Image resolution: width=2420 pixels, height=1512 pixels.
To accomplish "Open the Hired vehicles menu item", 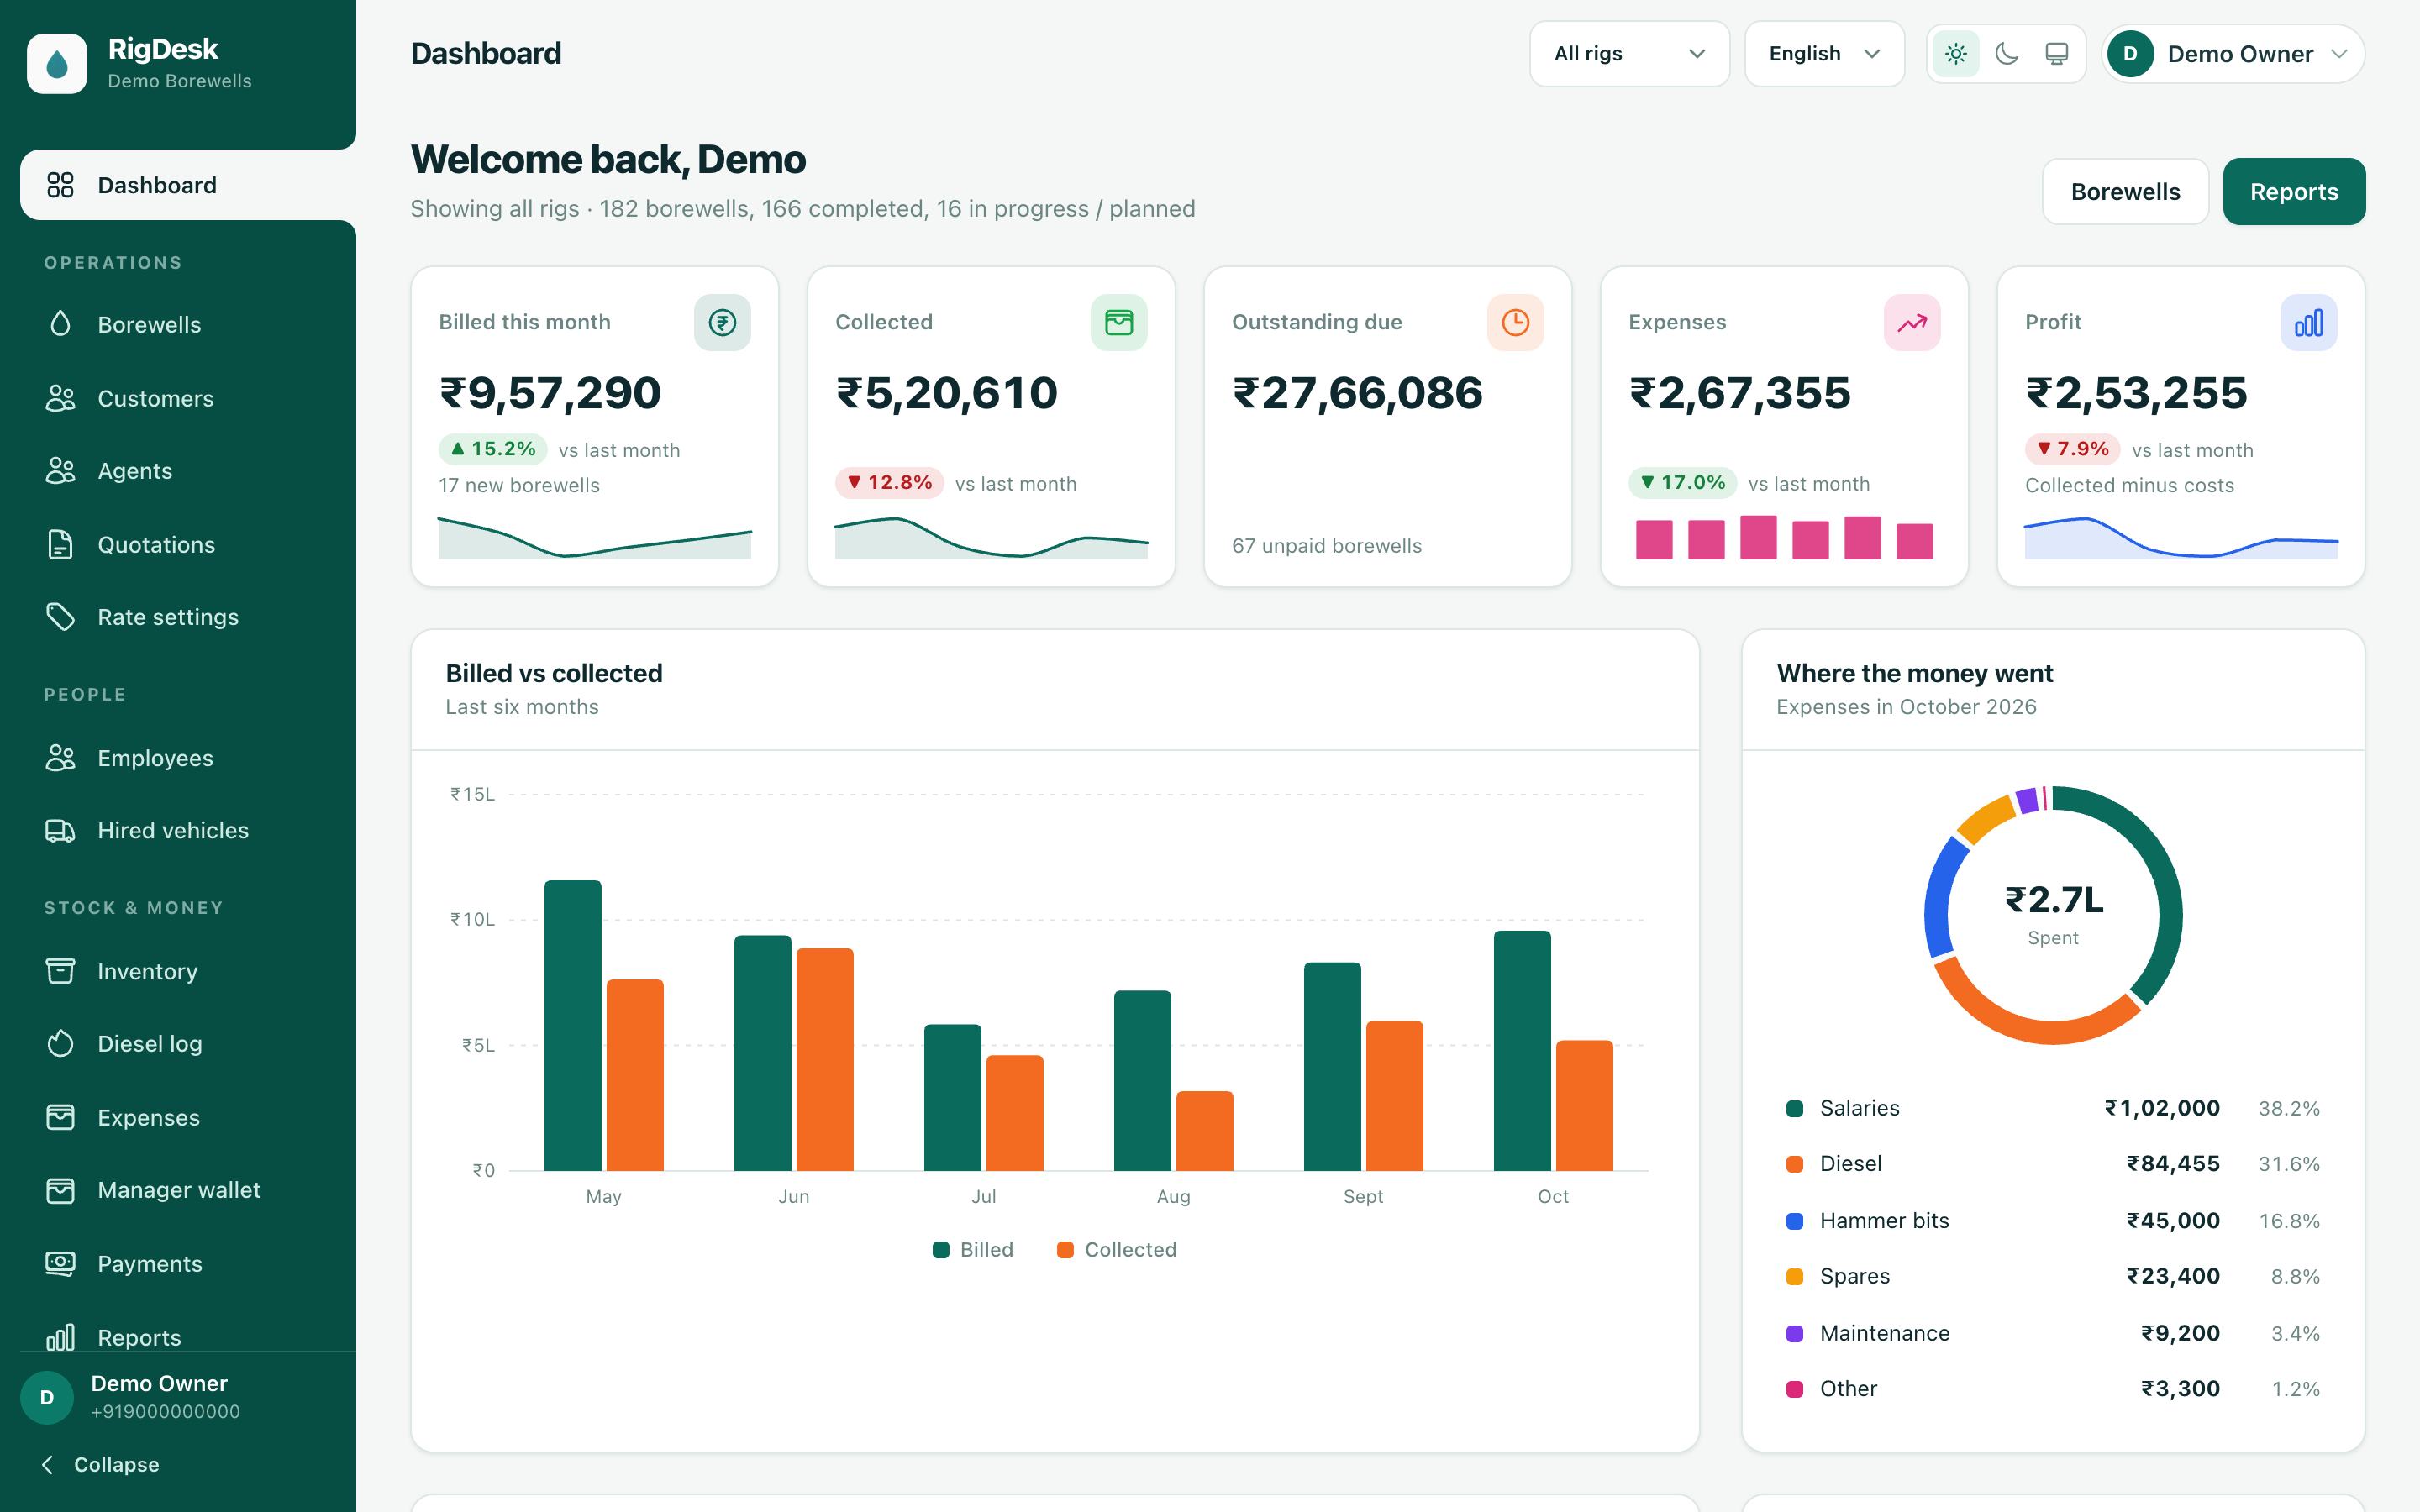I will [188, 830].
